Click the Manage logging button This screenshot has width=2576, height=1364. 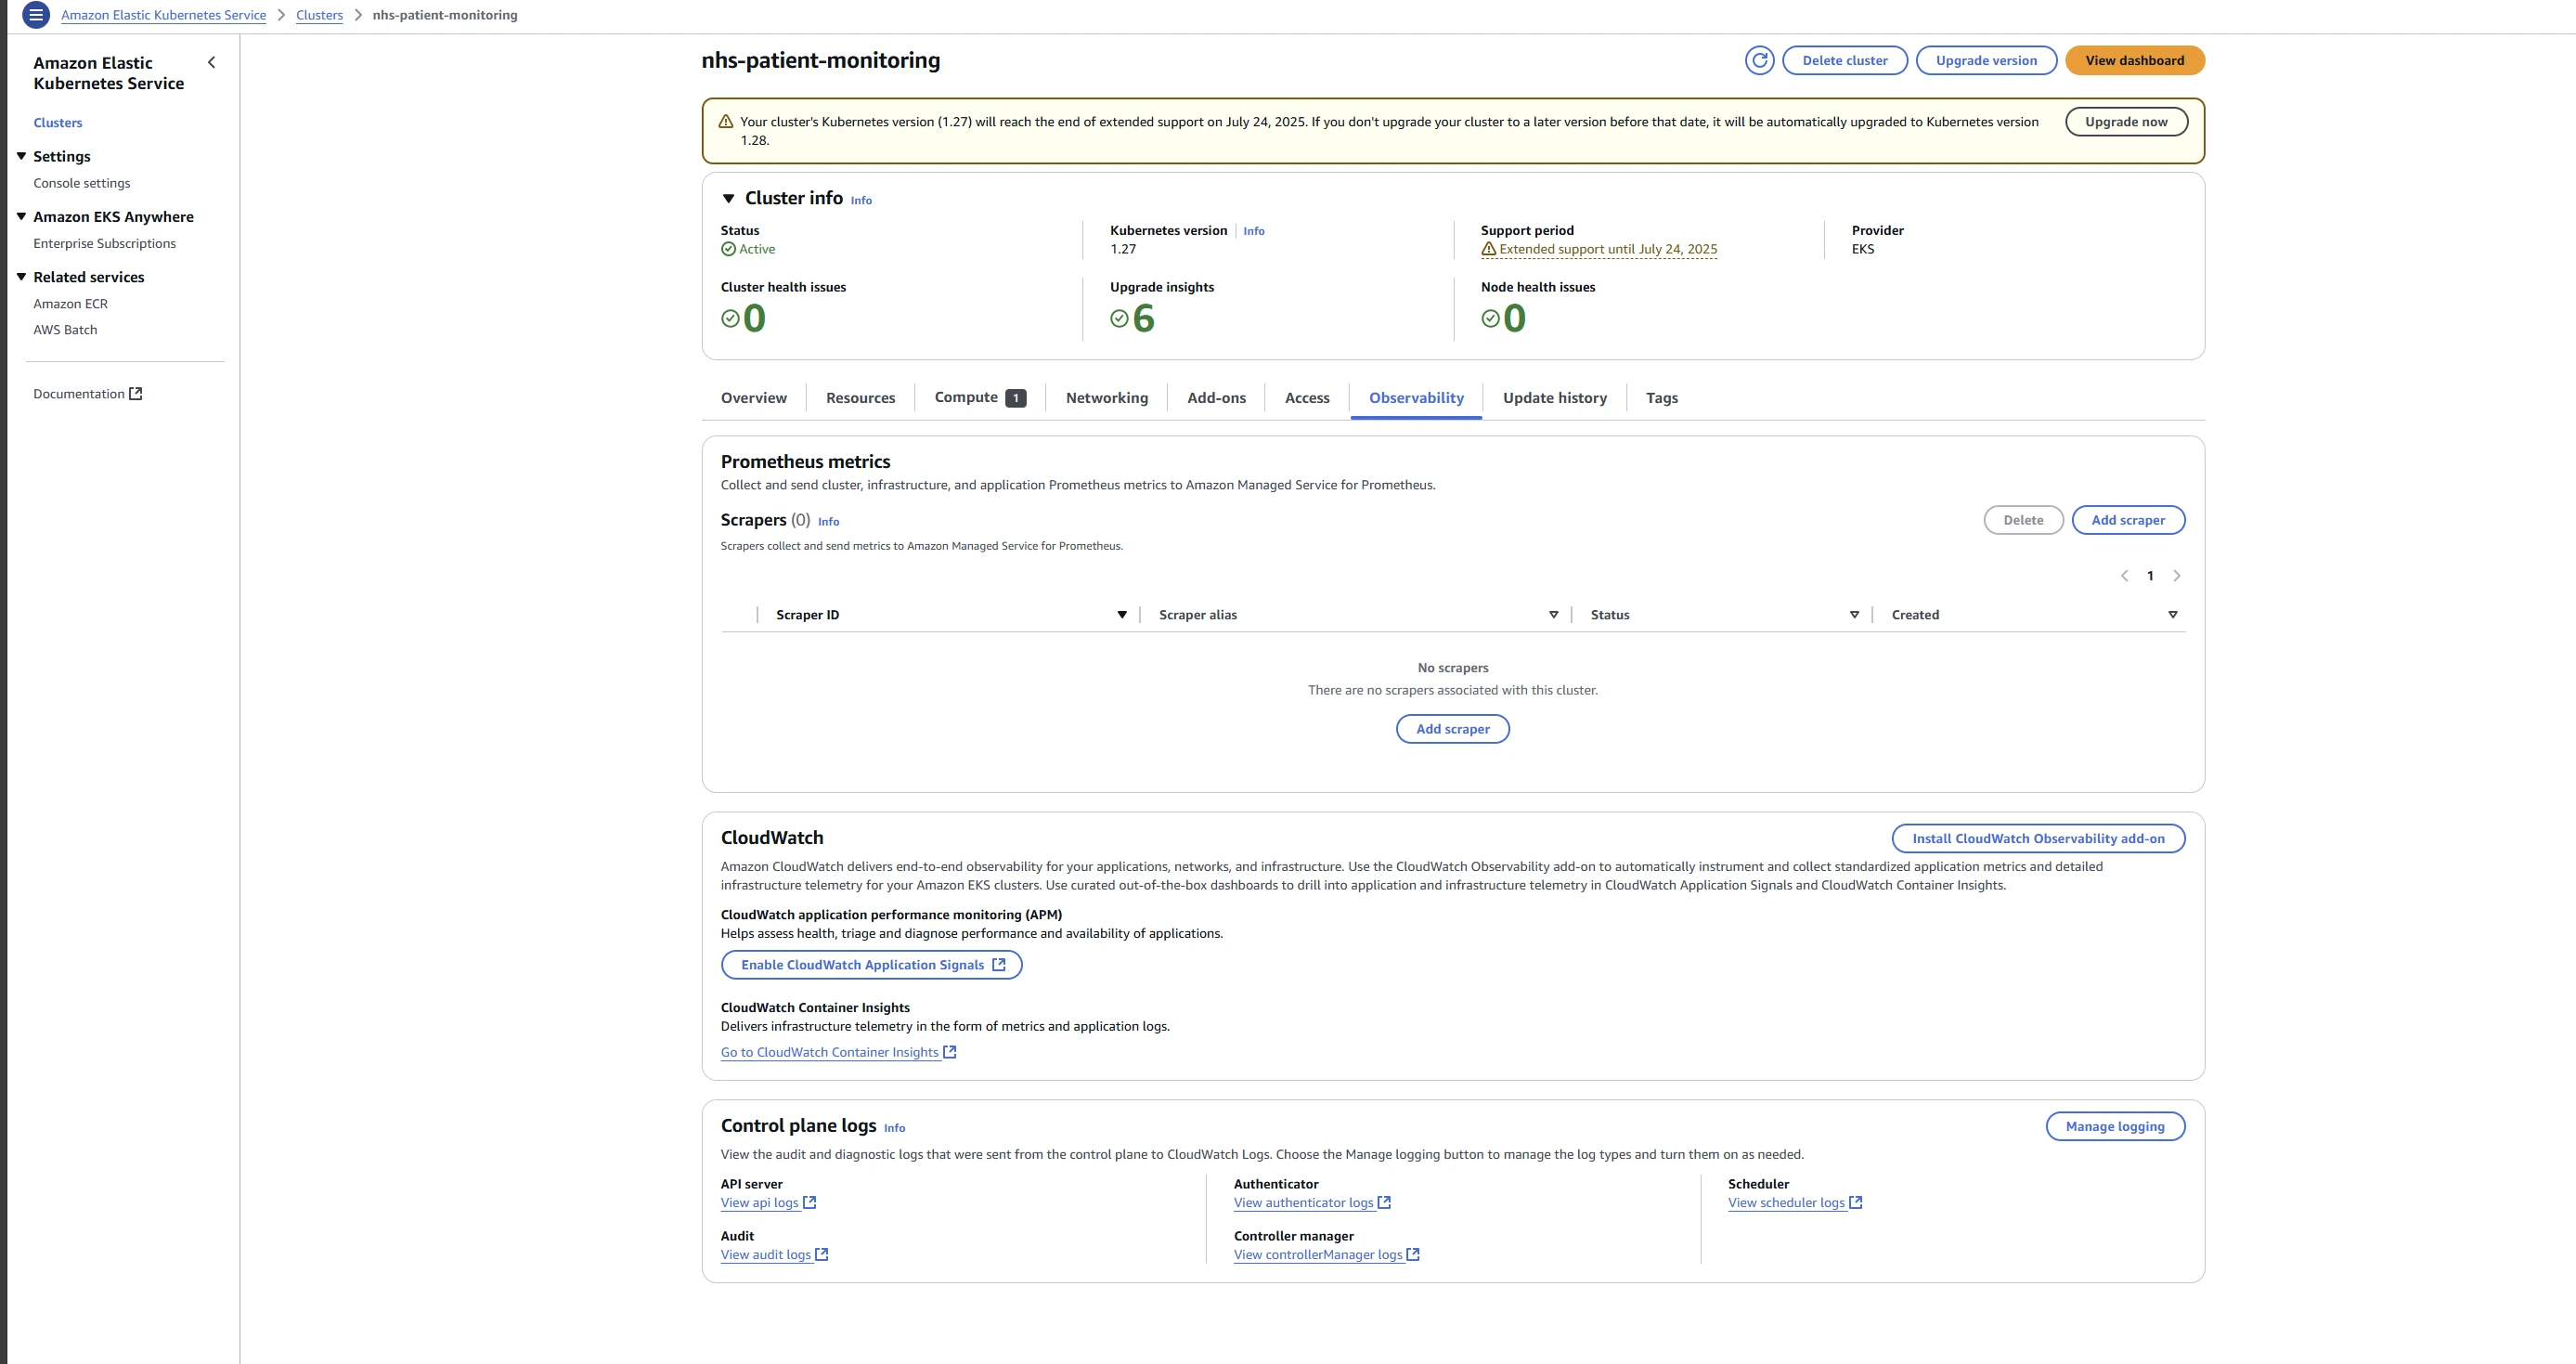coord(2114,1126)
